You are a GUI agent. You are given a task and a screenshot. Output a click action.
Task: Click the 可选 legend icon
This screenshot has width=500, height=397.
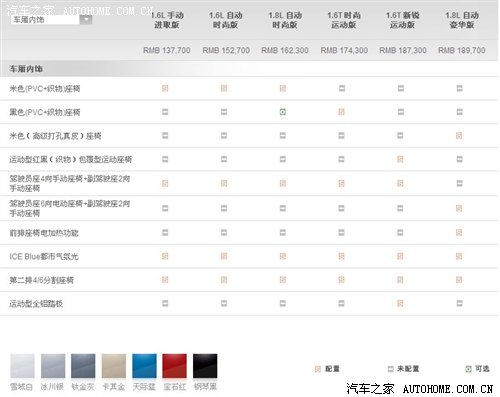click(x=468, y=369)
